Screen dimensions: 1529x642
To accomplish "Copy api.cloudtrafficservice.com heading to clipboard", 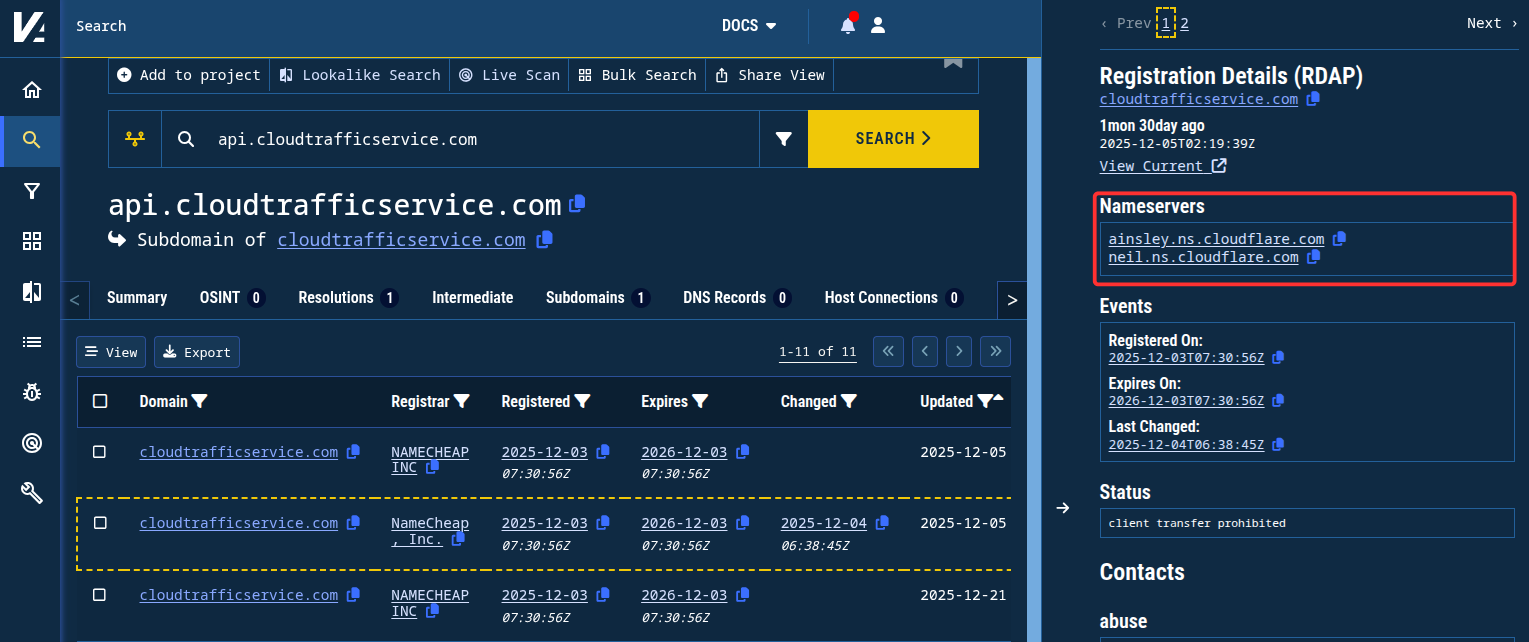I will pos(577,204).
